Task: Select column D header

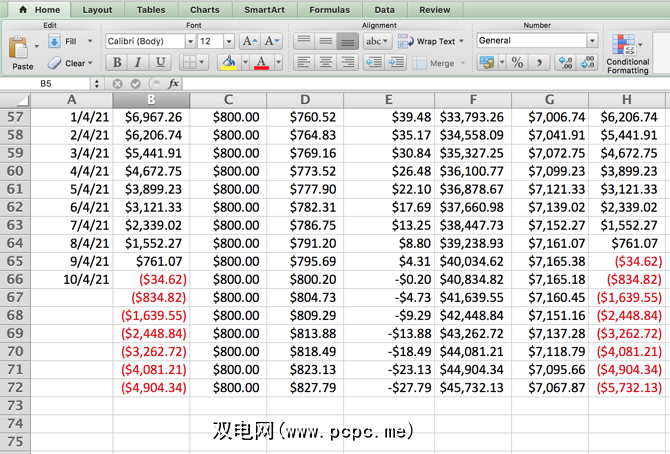Action: (x=306, y=100)
